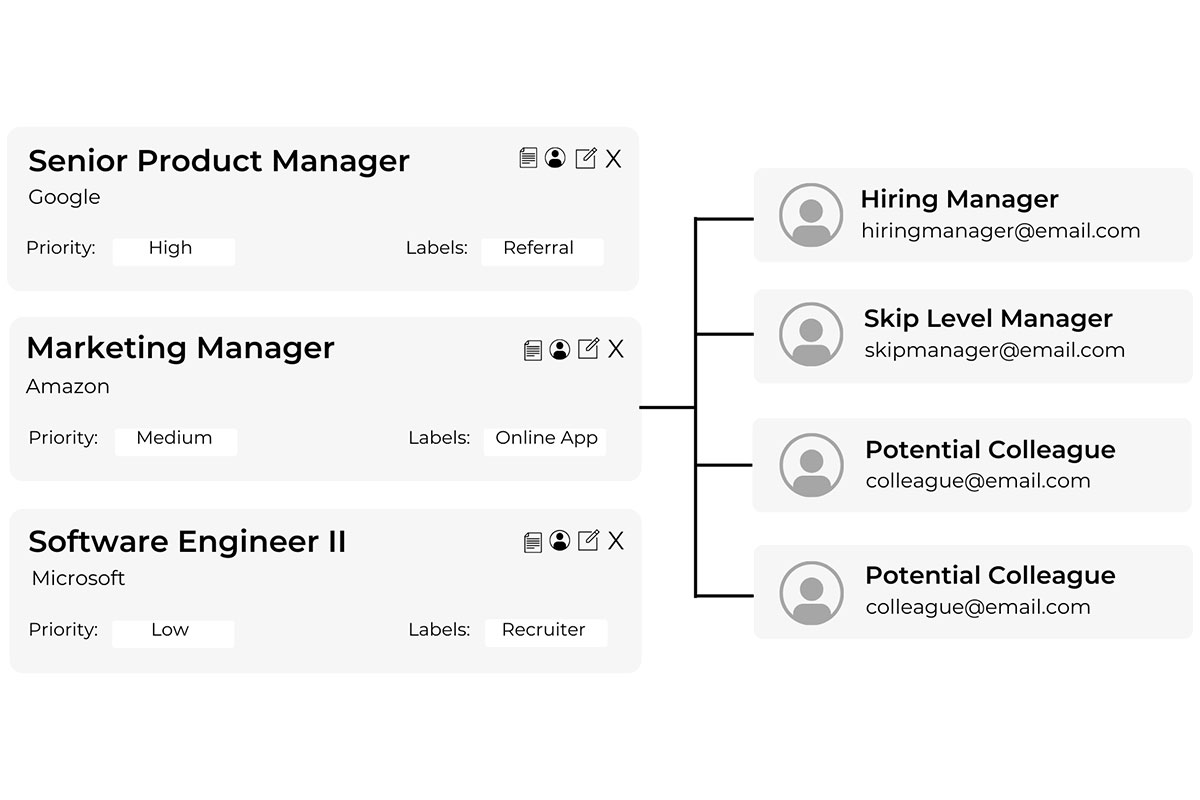Edit the Software Engineer II job card
This screenshot has height=800, width=1200.
point(589,541)
